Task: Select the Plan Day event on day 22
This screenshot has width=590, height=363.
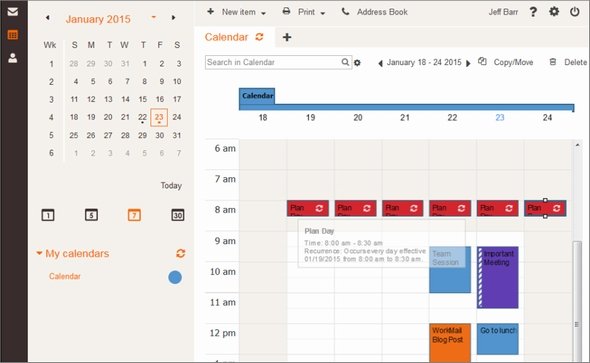Action: 450,208
